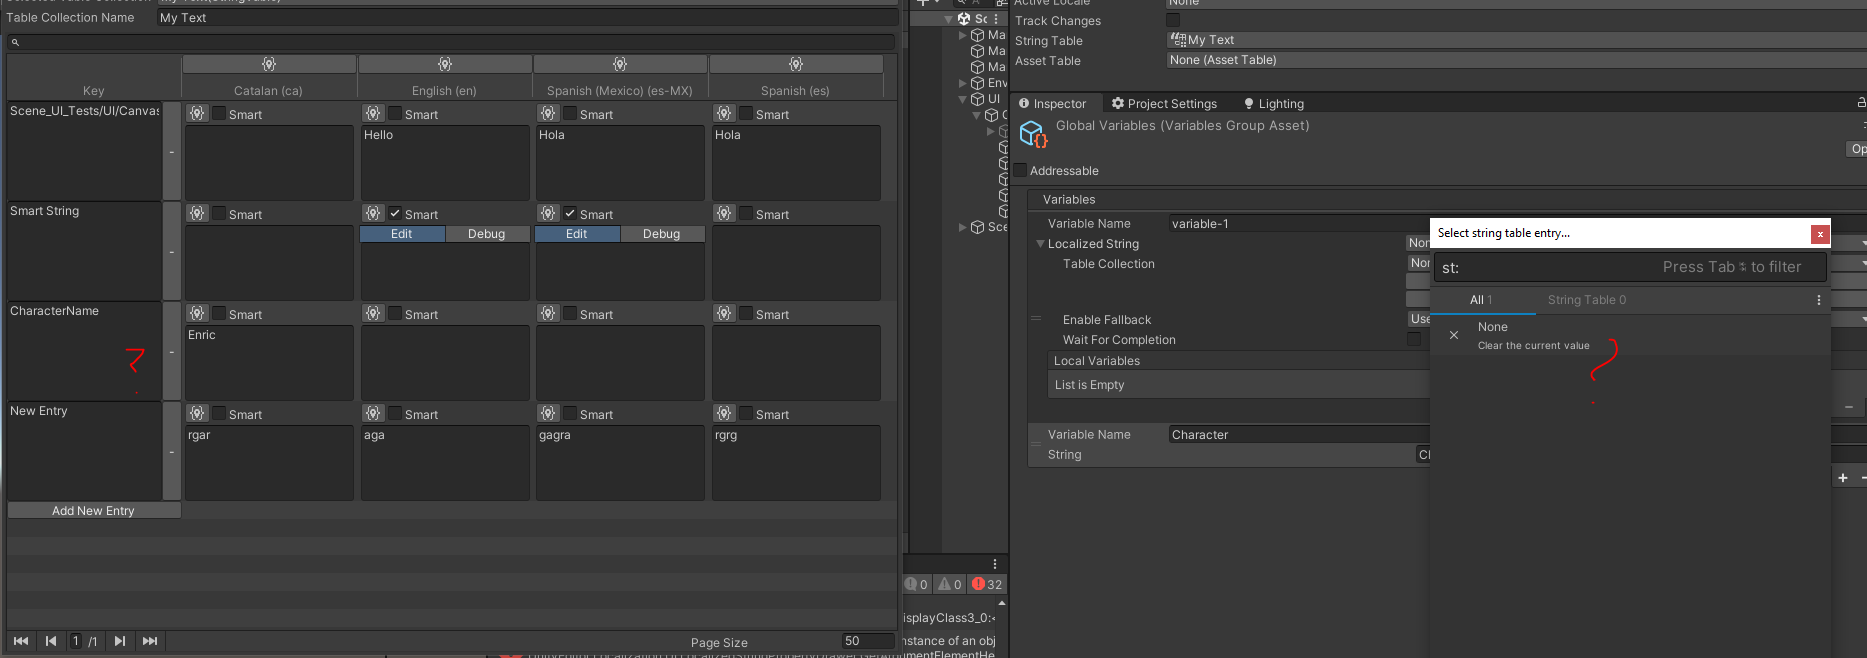Click metadata icon for rgrg Spanish entry

tap(724, 414)
